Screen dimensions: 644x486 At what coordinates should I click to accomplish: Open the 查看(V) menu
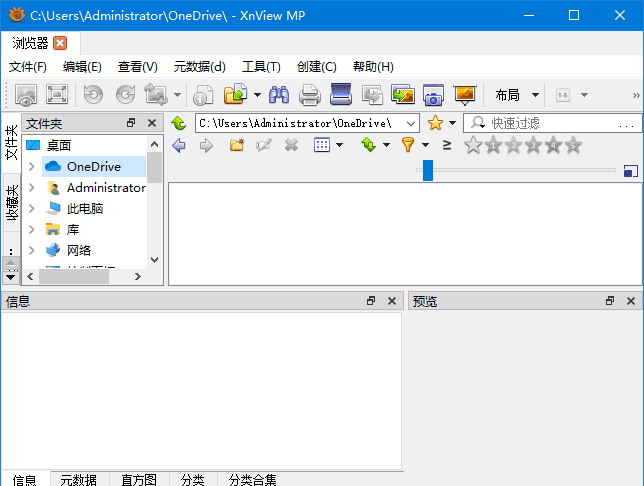point(138,67)
